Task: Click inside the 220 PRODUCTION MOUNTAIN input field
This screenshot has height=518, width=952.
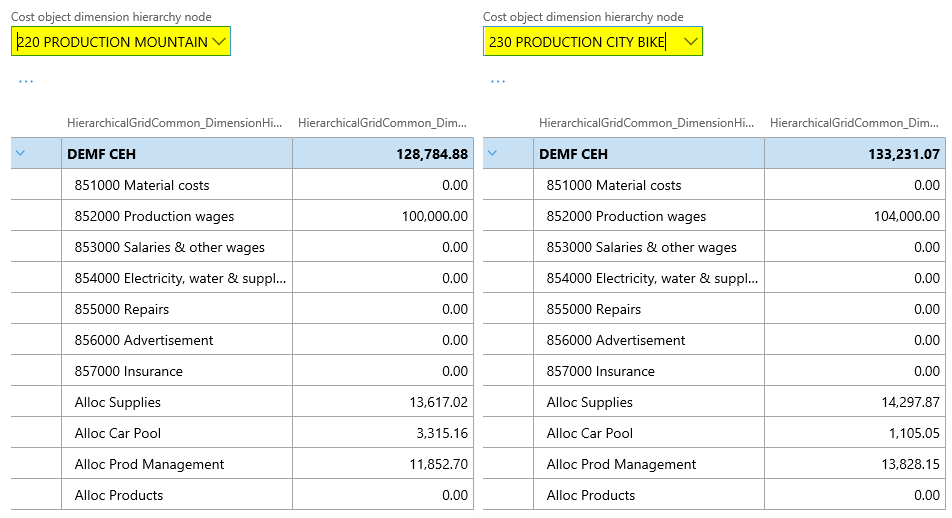Action: (112, 42)
